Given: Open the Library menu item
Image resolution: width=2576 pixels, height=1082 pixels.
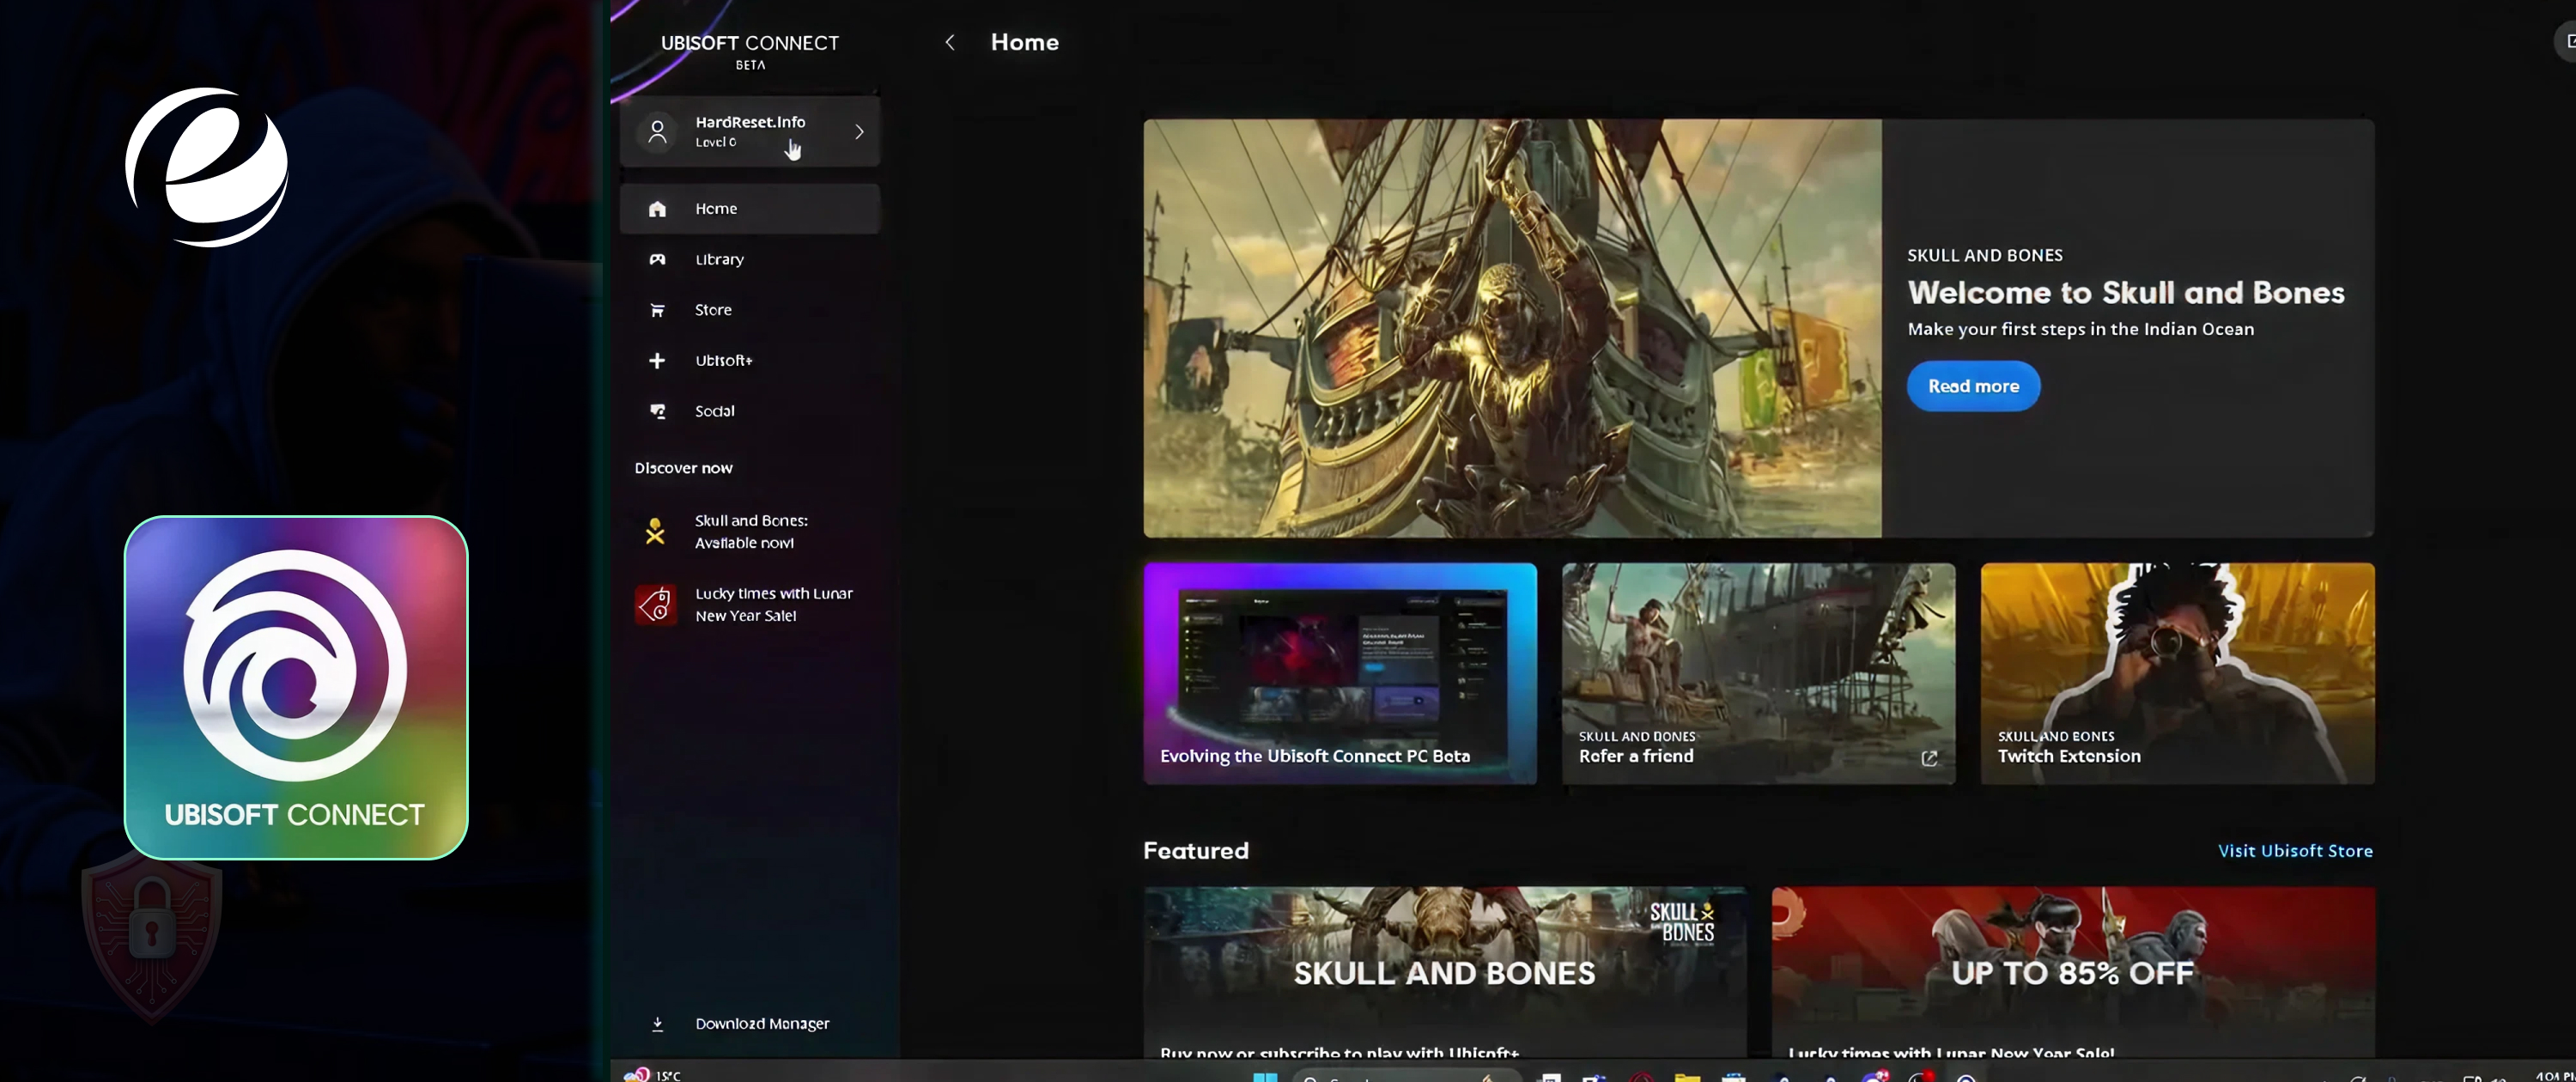Looking at the screenshot, I should tap(719, 260).
